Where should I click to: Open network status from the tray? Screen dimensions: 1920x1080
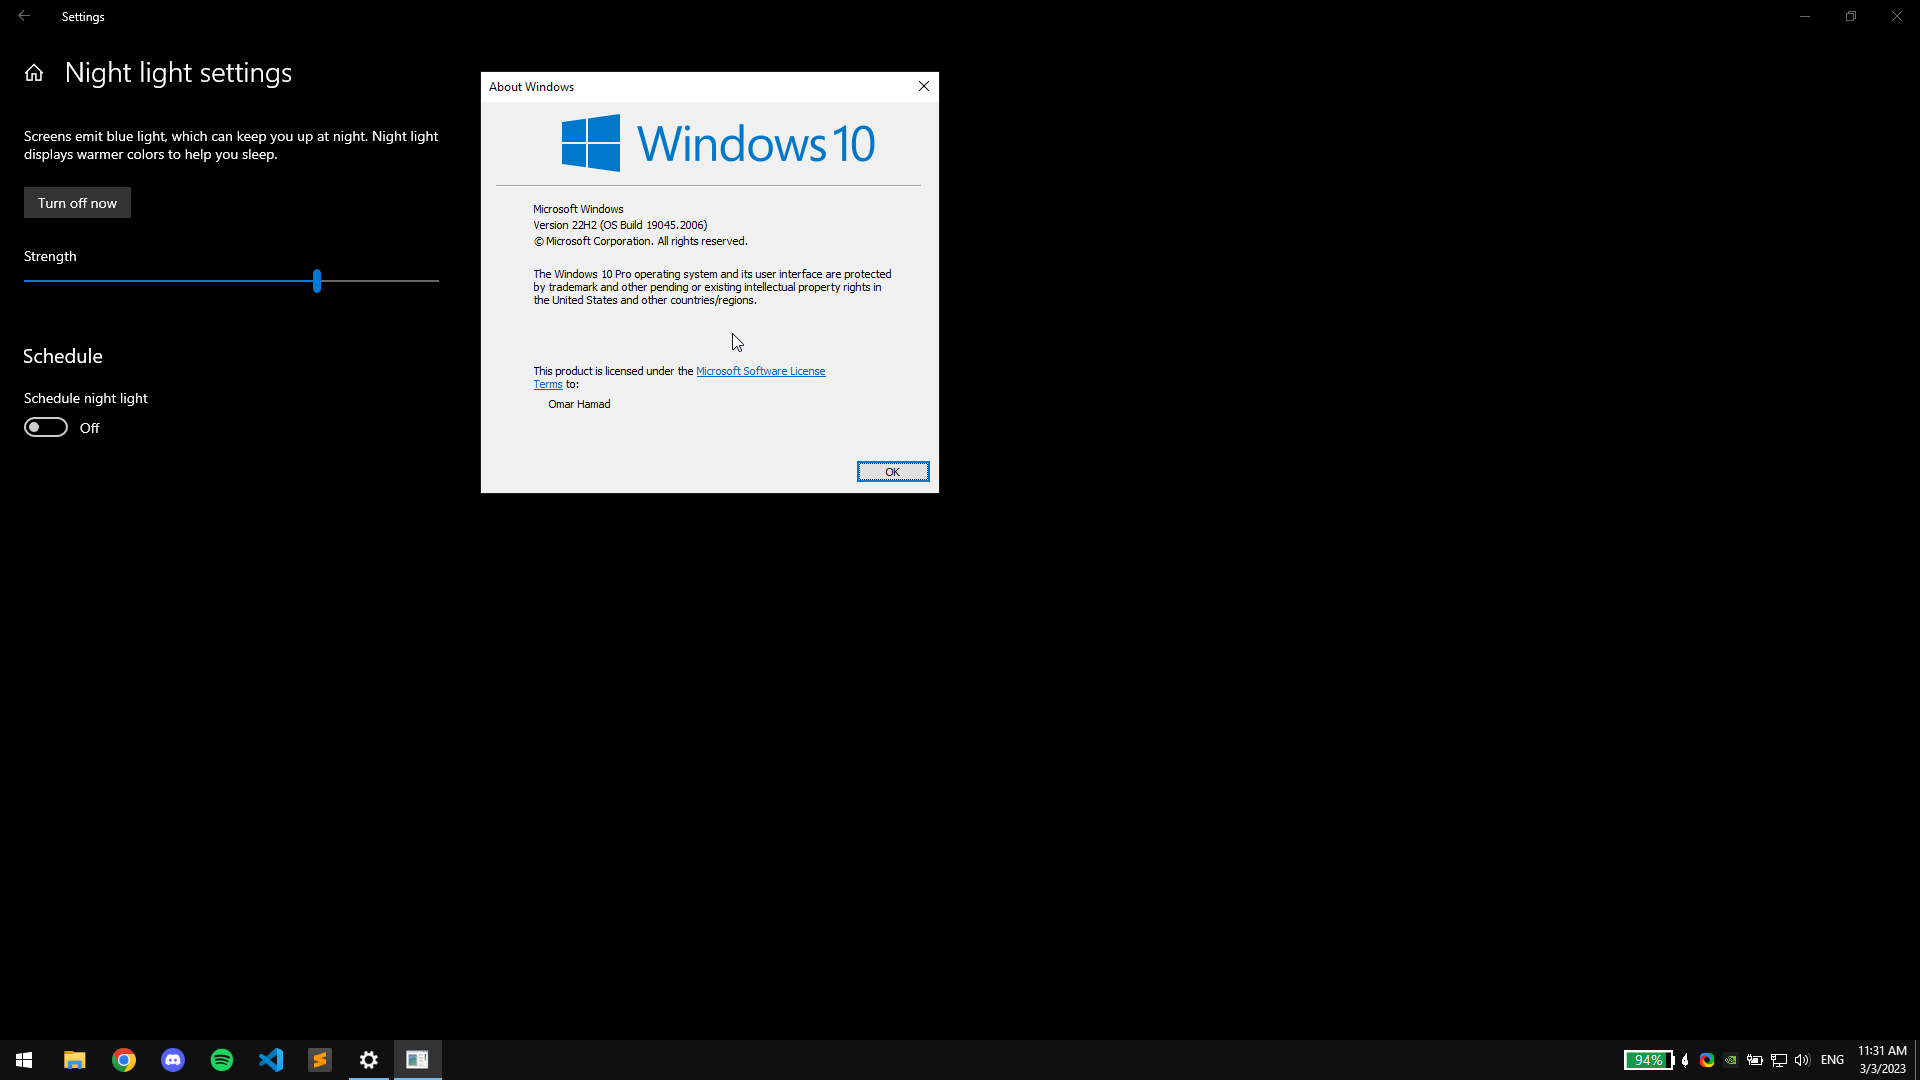[x=1779, y=1060]
